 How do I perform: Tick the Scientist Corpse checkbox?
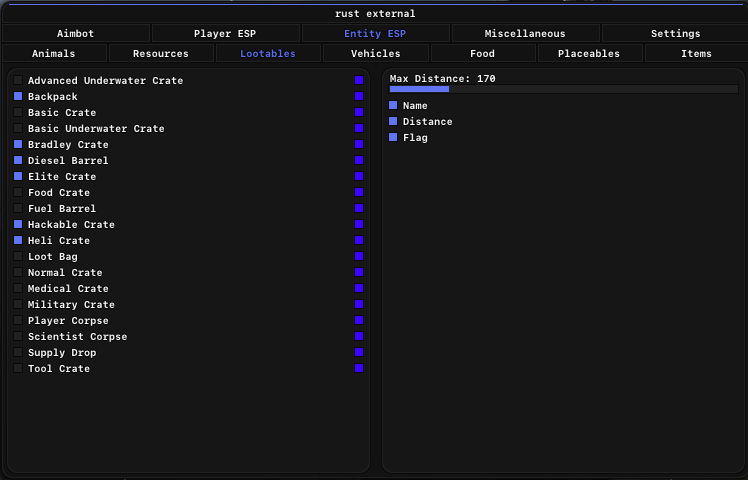[18, 336]
